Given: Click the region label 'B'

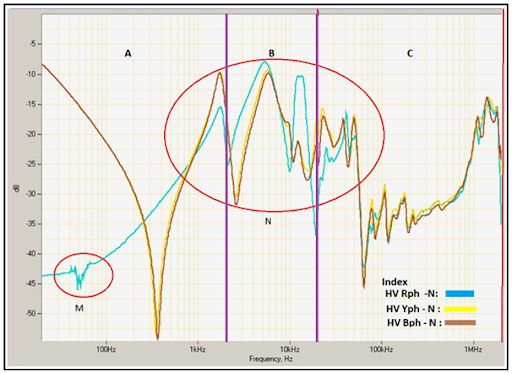Looking at the screenshot, I should 272,53.
